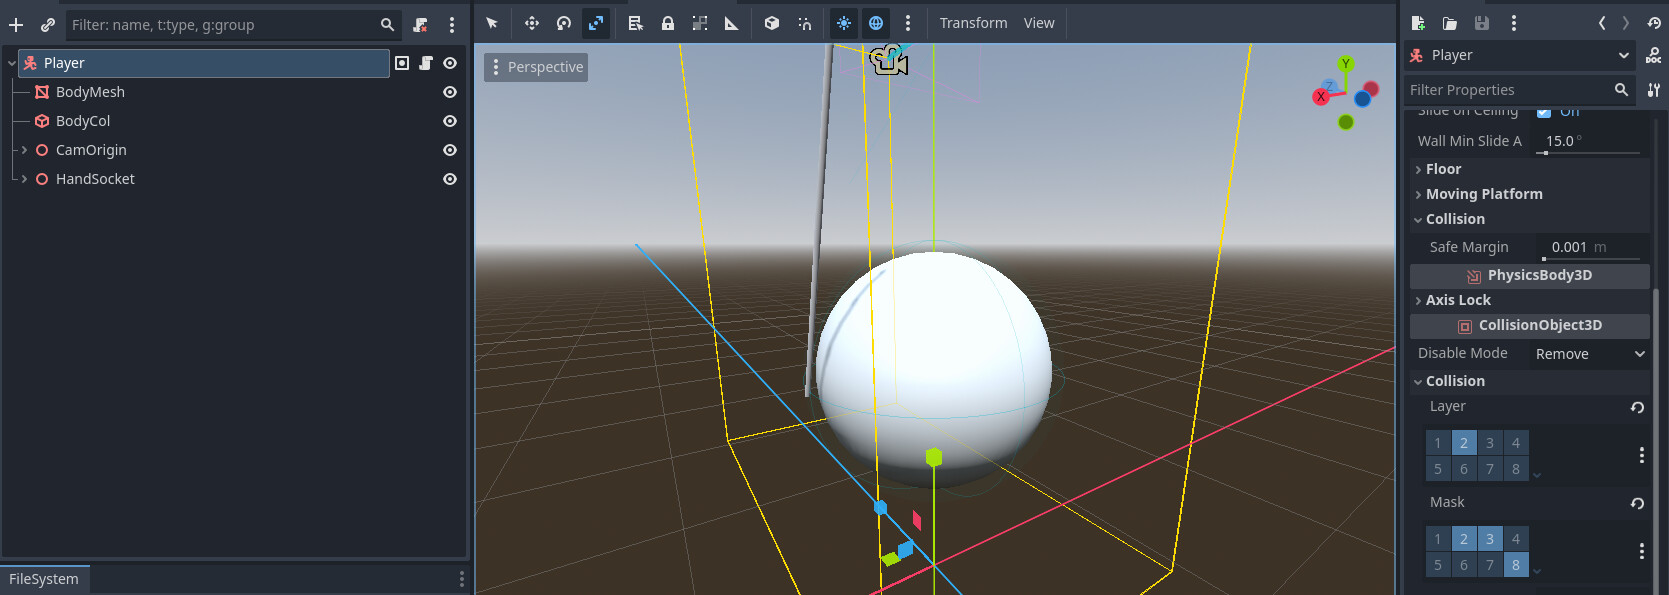Open the View menu
1669x595 pixels.
[x=1038, y=23]
